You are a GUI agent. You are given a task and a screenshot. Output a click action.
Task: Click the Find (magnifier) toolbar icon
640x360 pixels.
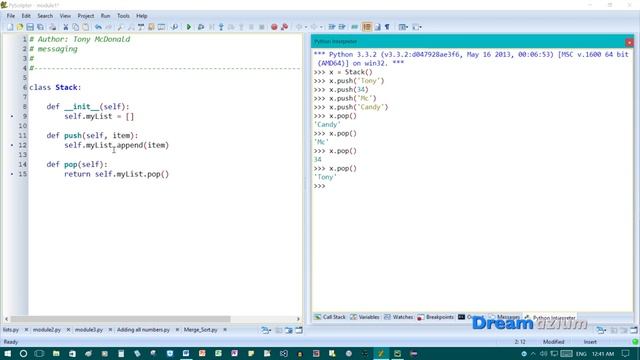pyautogui.click(x=120, y=27)
